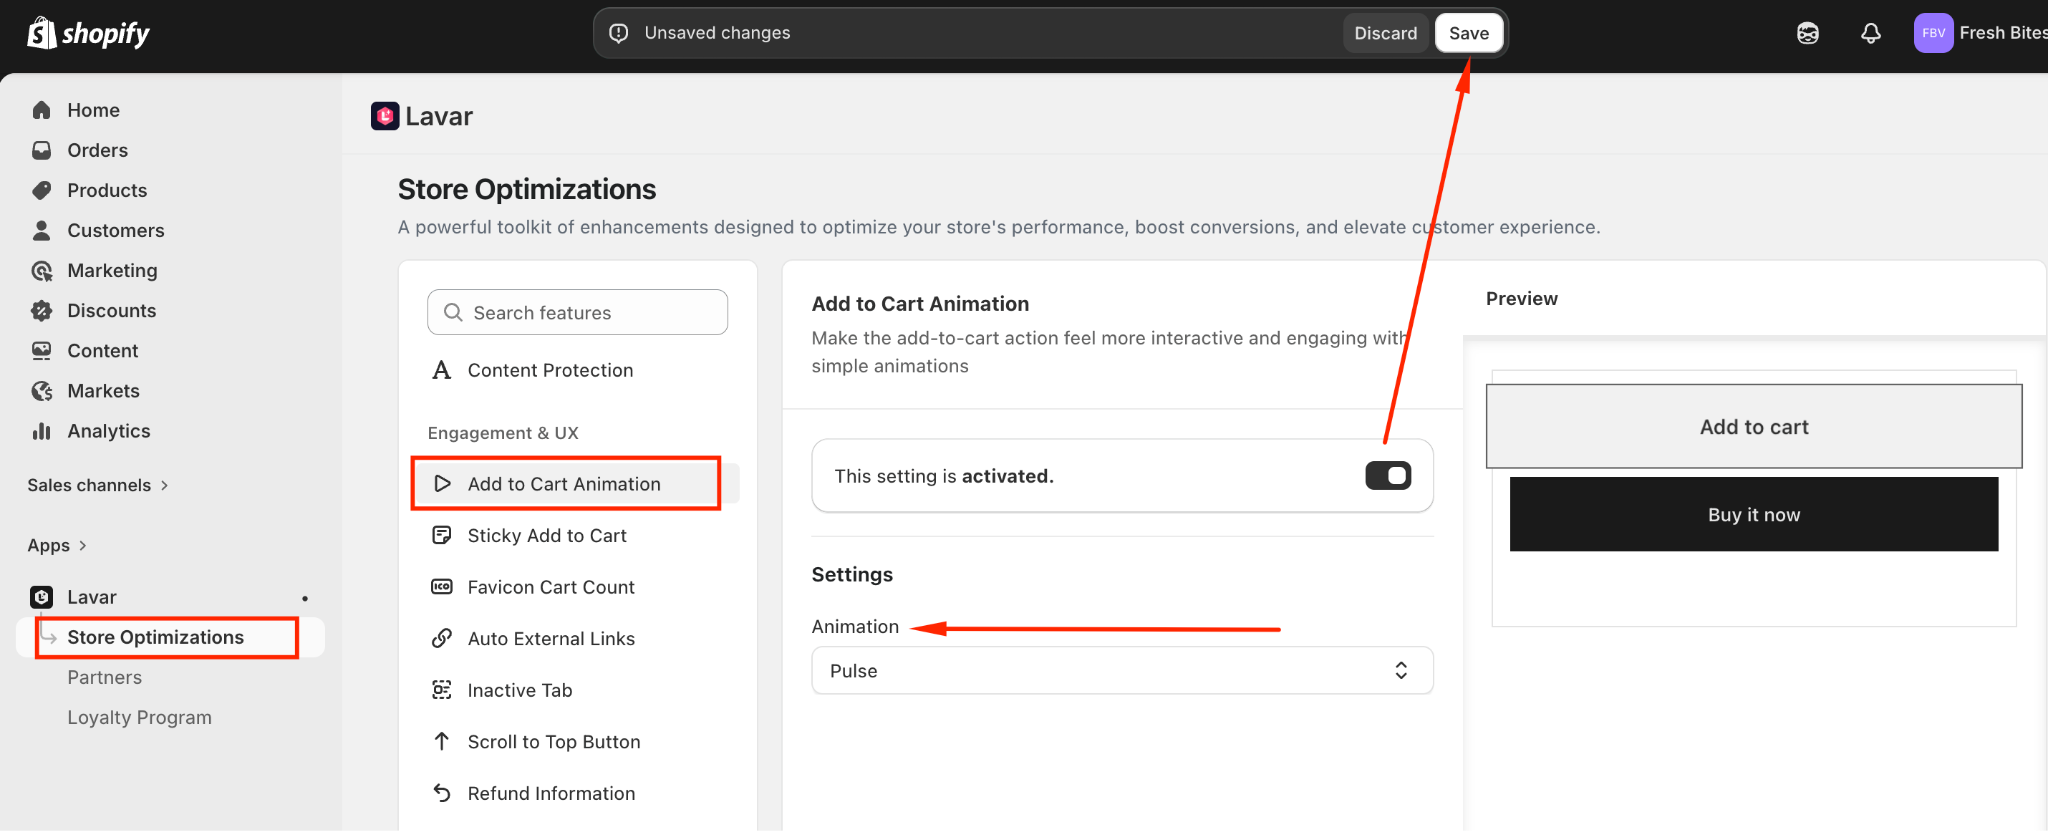2048x831 pixels.
Task: Click the Orders inbox icon
Action: click(x=41, y=150)
